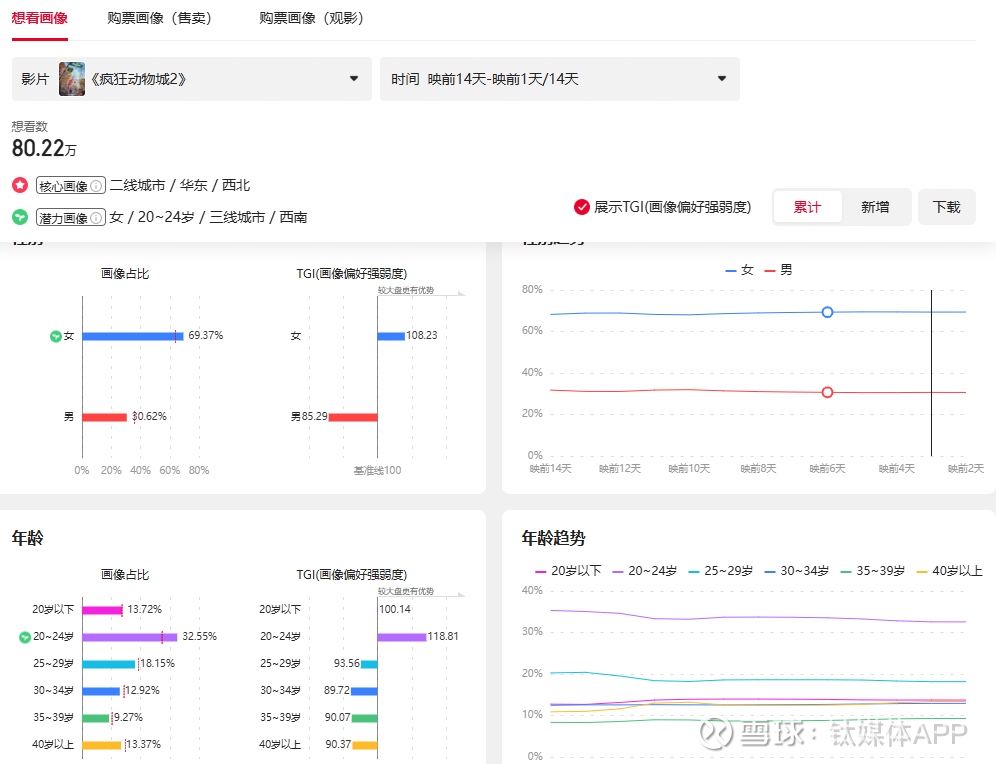Switch to 购票画像（售卖）tab
Image resolution: width=996 pixels, height=764 pixels.
coord(163,18)
